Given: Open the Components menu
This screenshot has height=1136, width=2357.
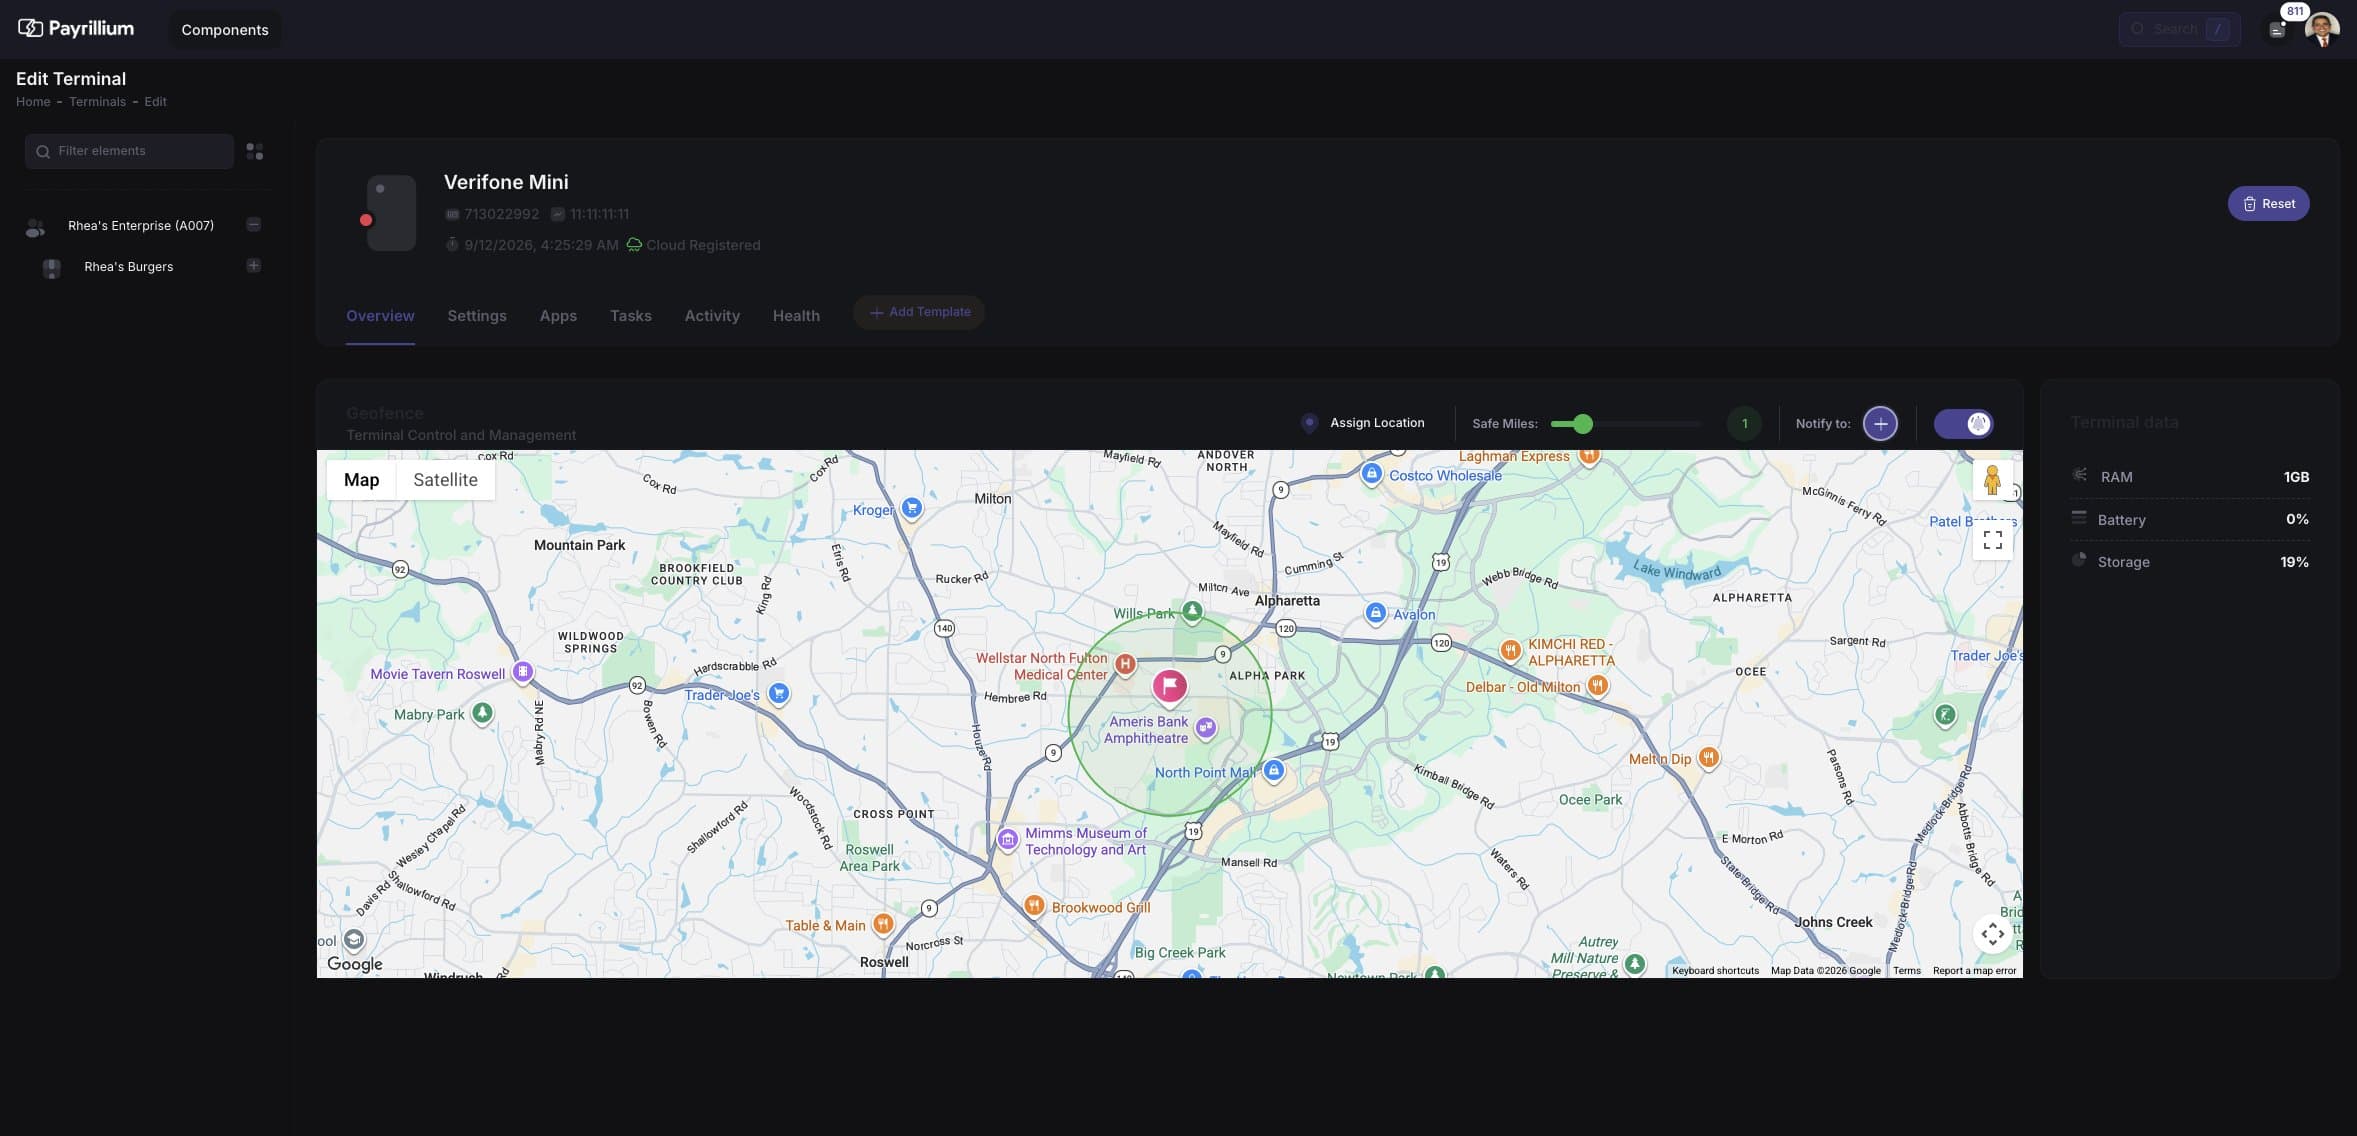Looking at the screenshot, I should 225,29.
